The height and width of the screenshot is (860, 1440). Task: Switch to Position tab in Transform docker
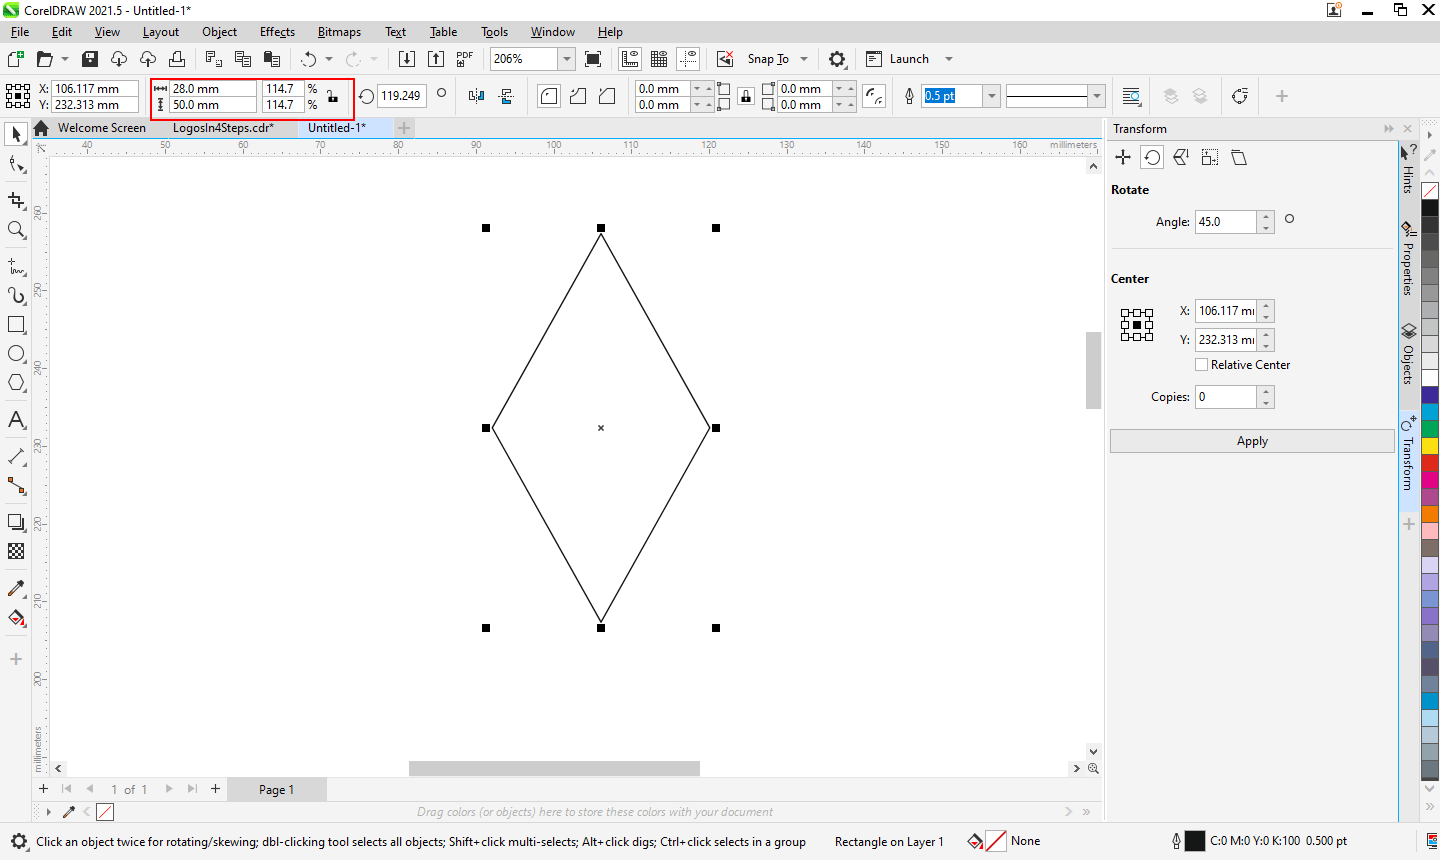(1123, 157)
